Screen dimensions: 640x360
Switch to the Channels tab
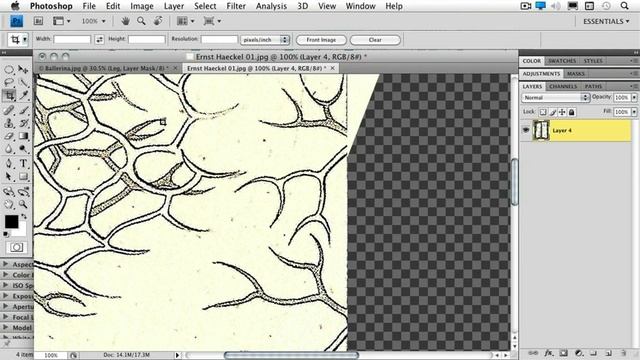[x=563, y=87]
